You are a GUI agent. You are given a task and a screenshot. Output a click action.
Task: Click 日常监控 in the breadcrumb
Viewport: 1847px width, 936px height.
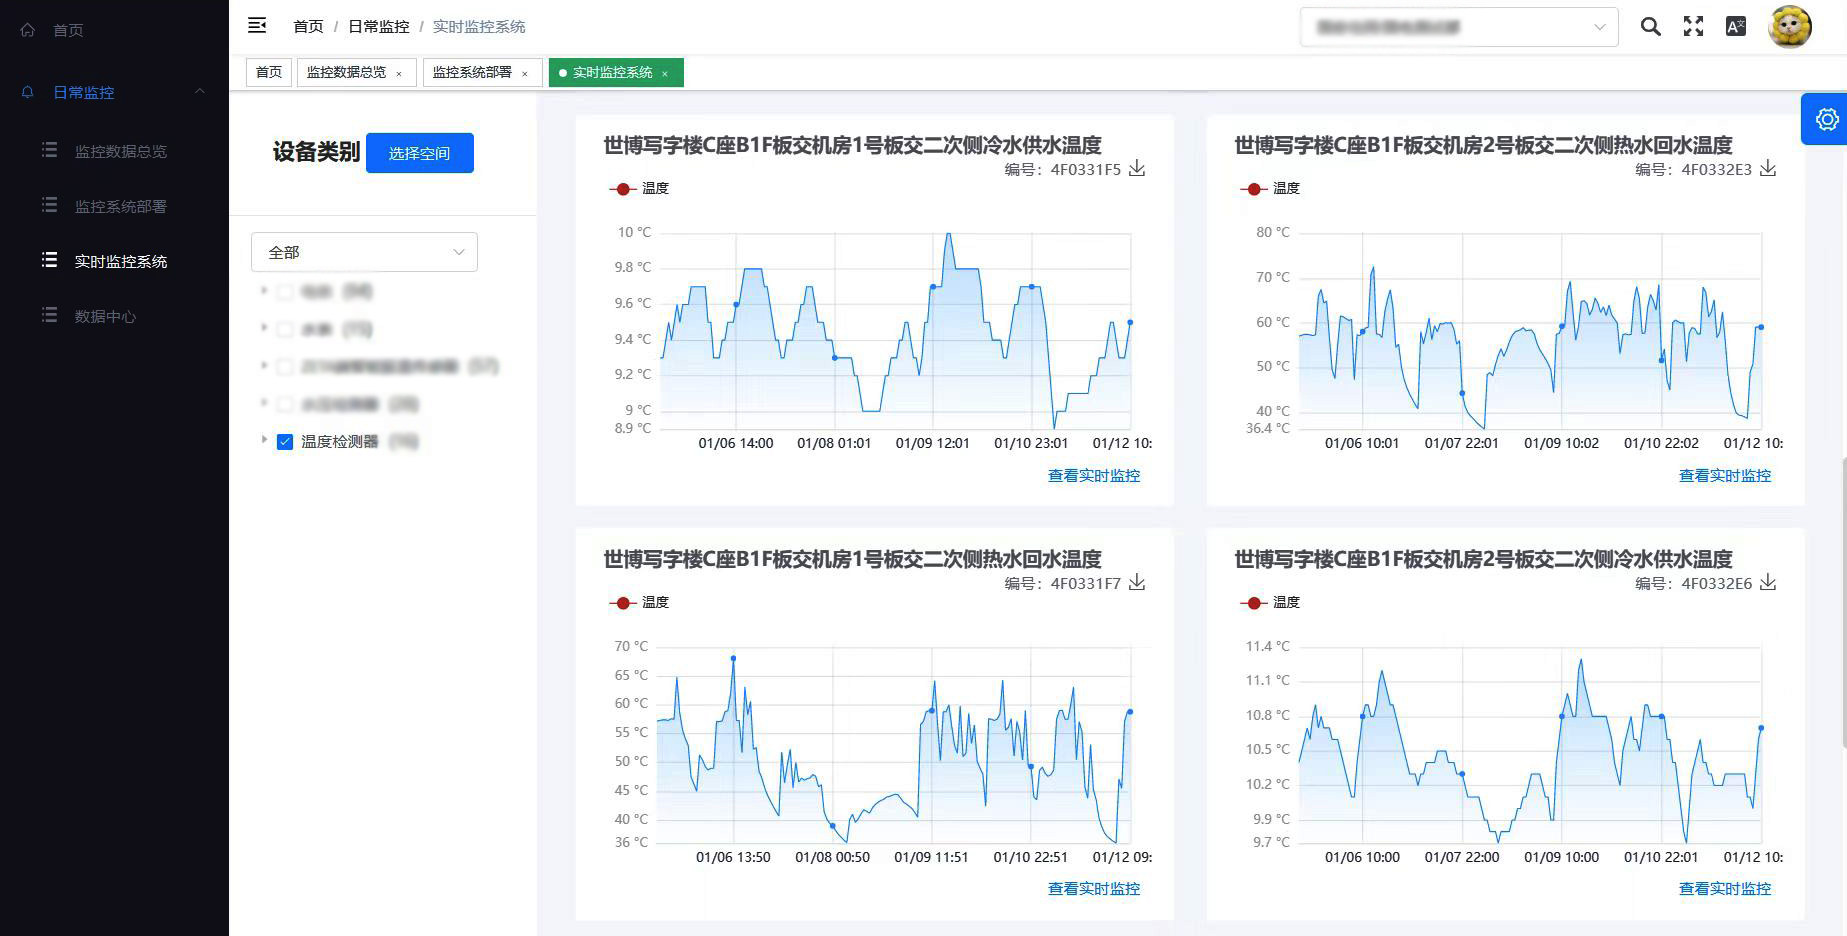(x=378, y=27)
